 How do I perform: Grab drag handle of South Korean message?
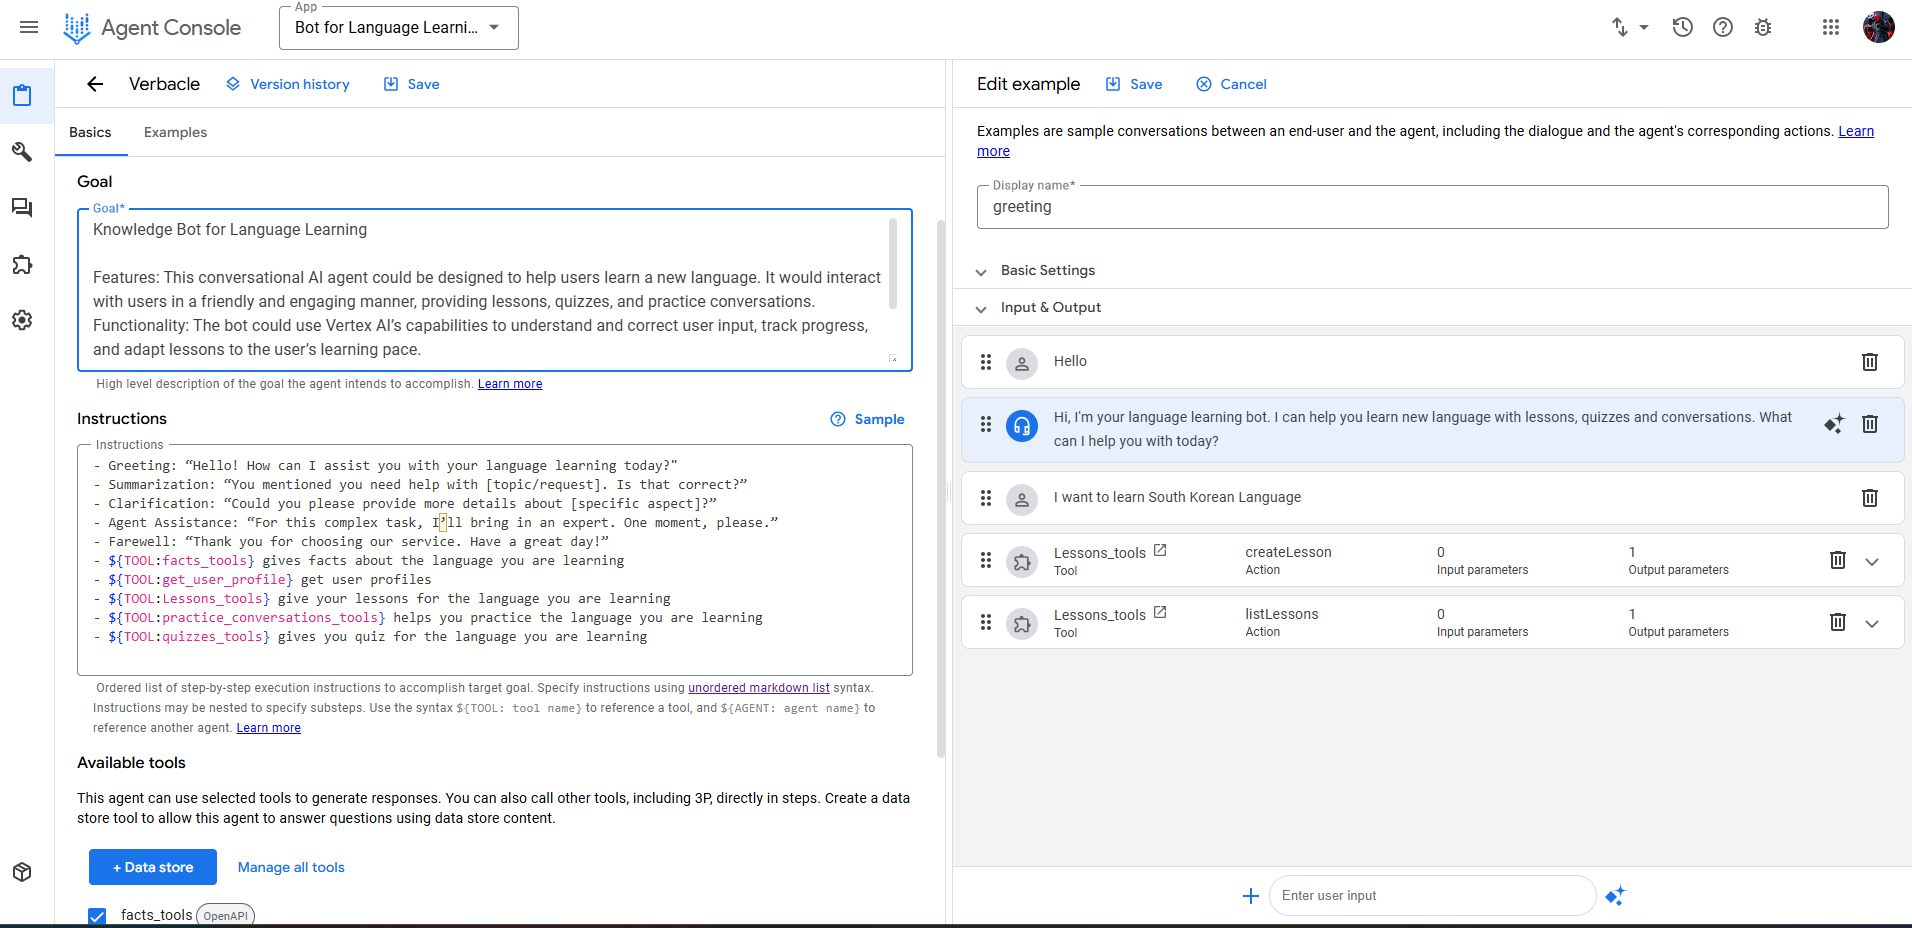(986, 498)
